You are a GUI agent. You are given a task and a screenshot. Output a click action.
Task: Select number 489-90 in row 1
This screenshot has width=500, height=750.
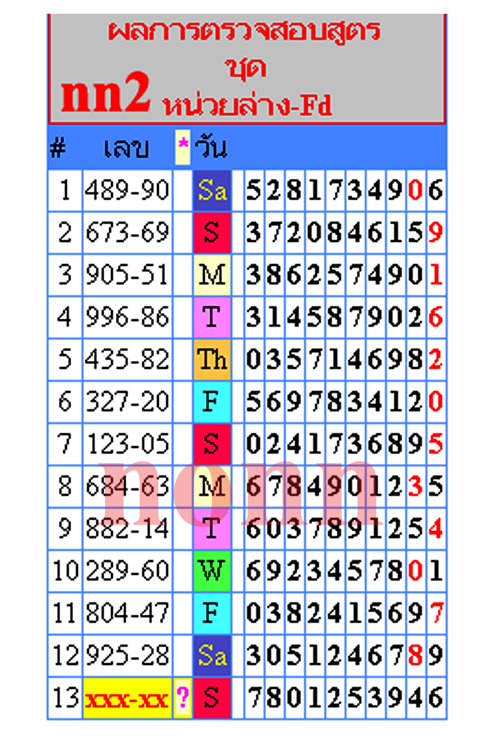click(x=127, y=190)
